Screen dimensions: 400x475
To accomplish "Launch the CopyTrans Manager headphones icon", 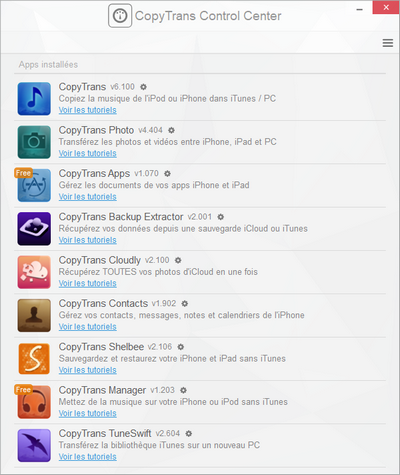I will tap(34, 402).
